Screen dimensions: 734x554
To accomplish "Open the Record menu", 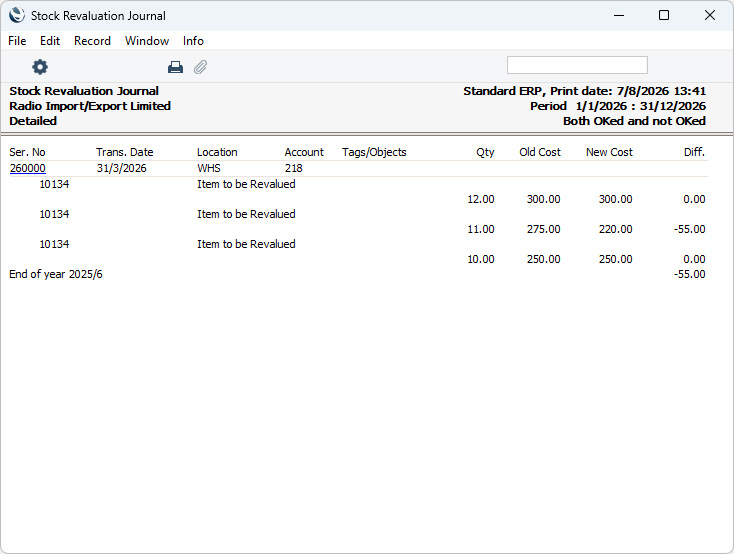I will pyautogui.click(x=92, y=41).
